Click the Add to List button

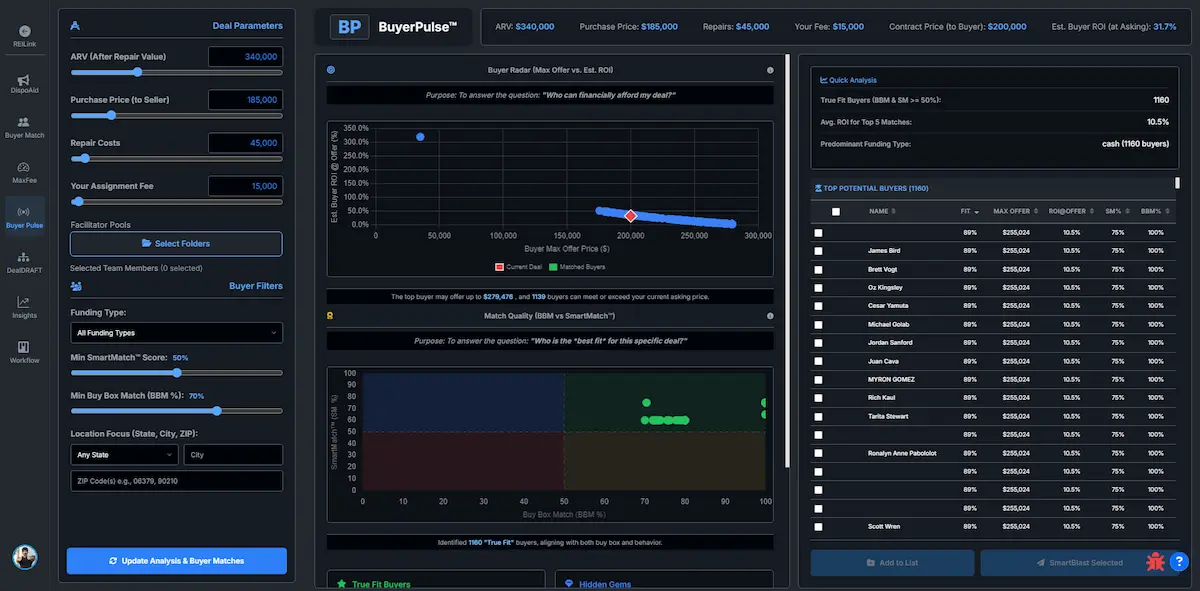pos(892,562)
